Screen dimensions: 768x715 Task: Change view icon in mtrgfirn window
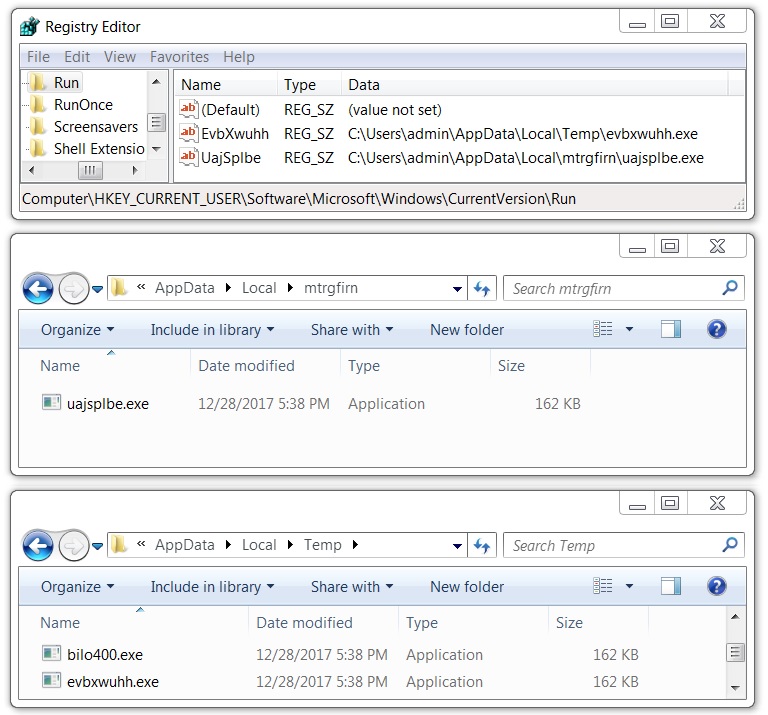coord(602,329)
